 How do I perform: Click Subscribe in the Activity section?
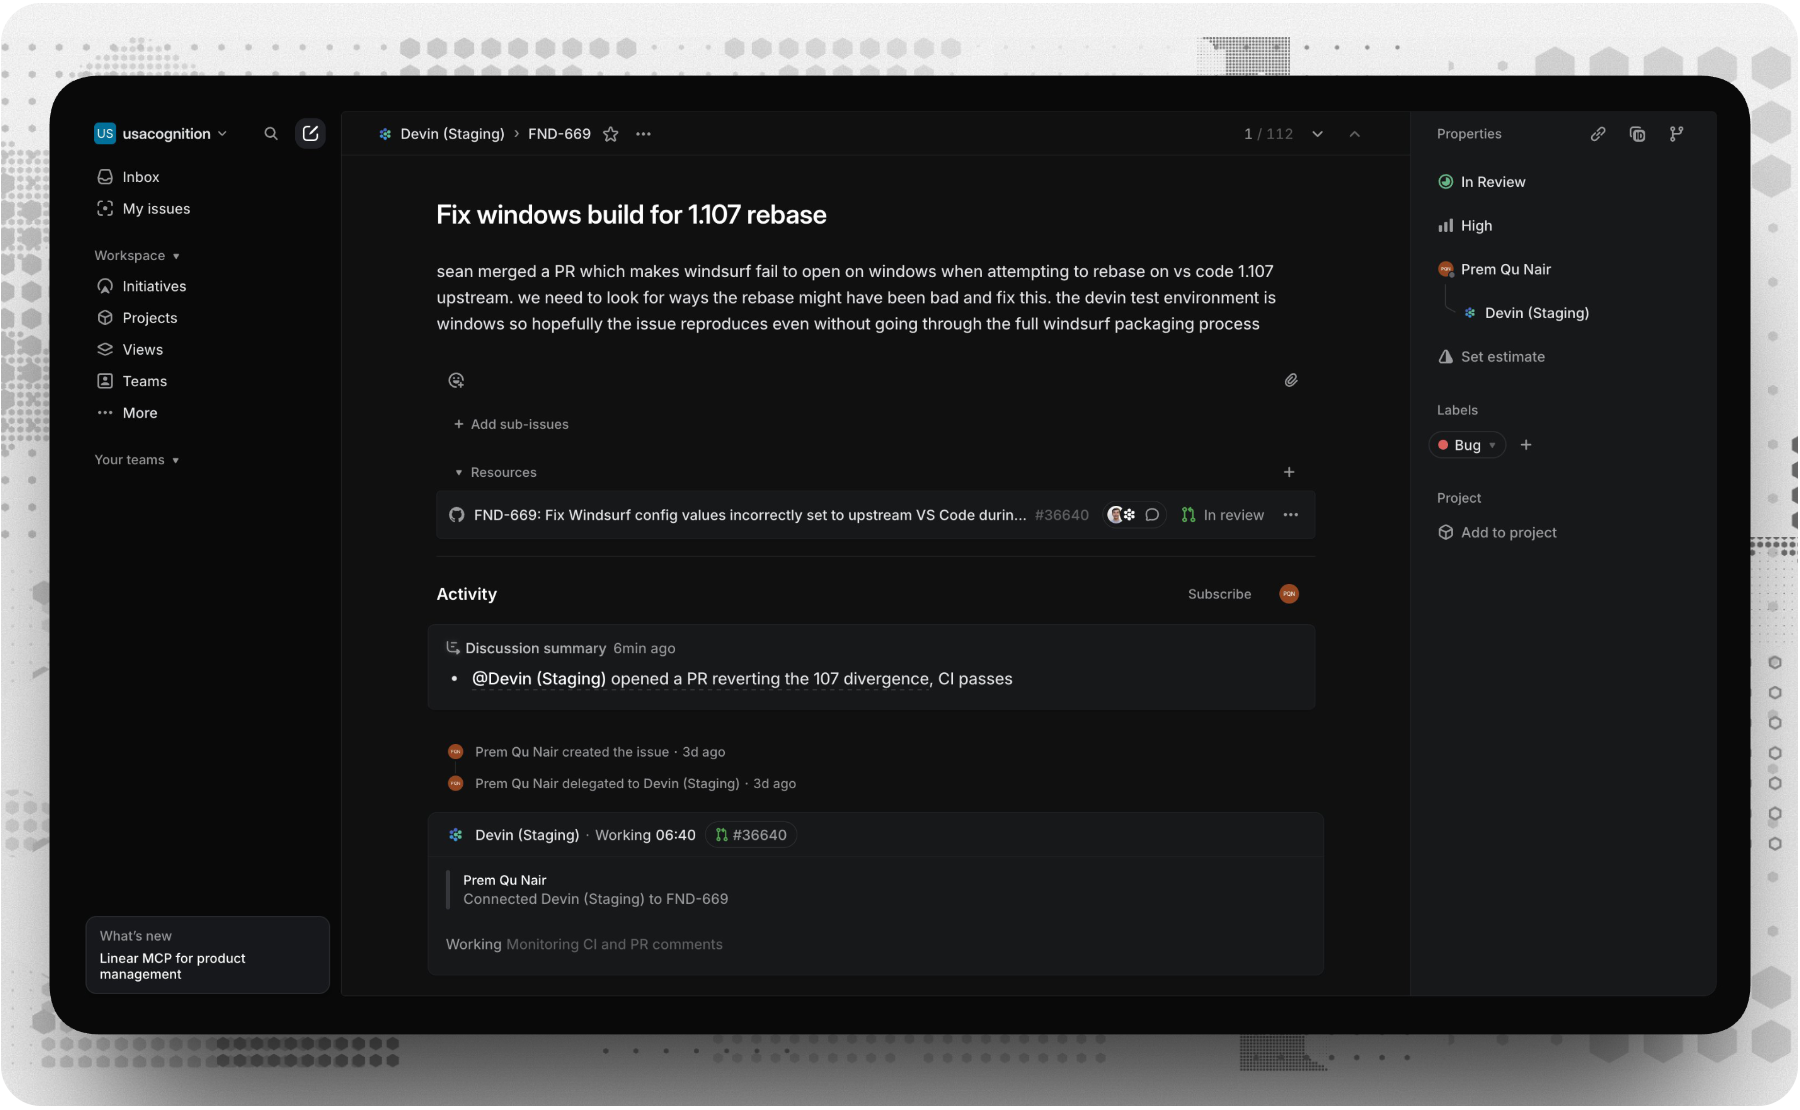[1219, 594]
